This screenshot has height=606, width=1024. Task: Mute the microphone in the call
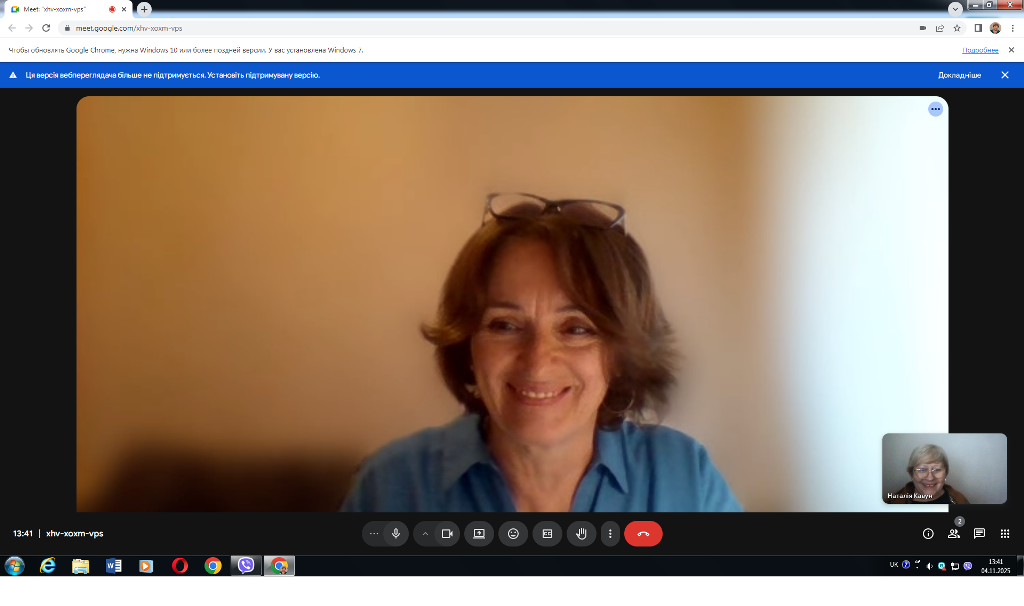tap(396, 534)
